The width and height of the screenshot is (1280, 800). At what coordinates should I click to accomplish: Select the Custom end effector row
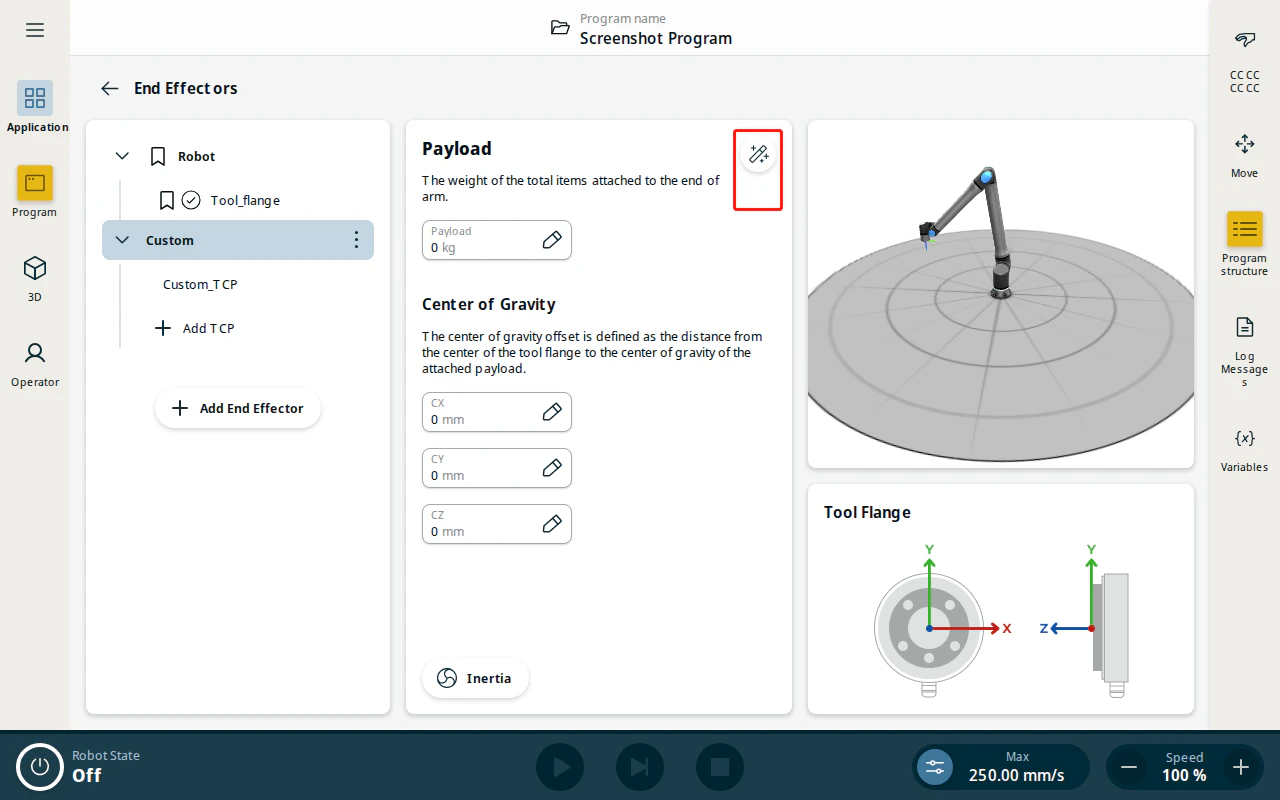click(238, 240)
